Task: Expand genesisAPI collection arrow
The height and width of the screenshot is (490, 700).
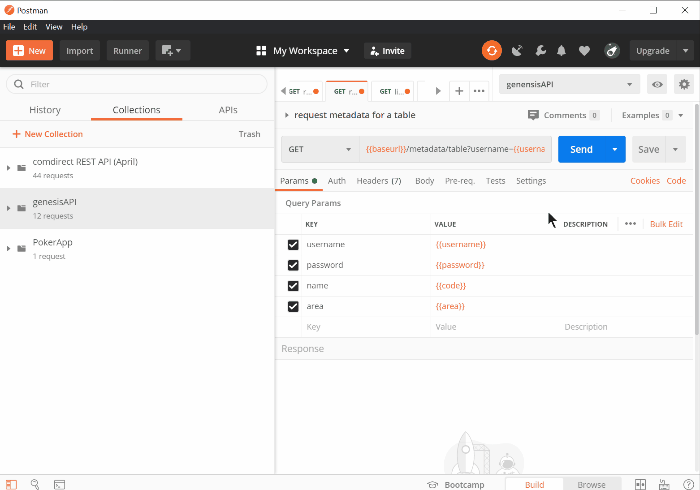Action: [8, 208]
